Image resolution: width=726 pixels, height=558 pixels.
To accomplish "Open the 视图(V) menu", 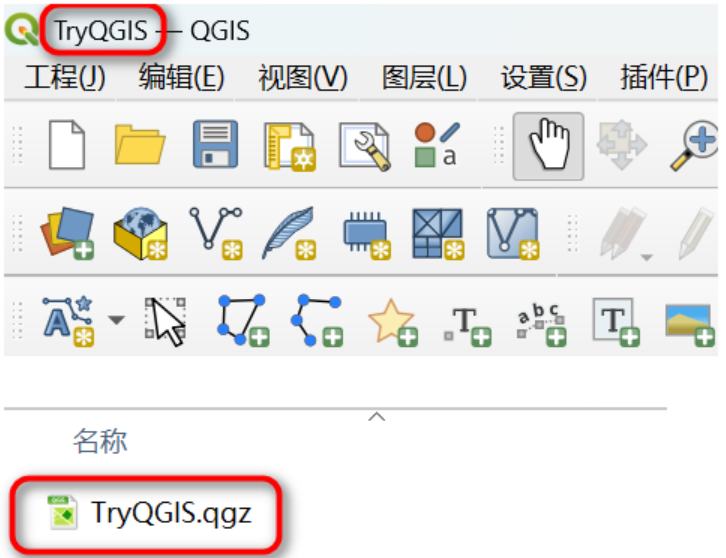I will pyautogui.click(x=303, y=77).
